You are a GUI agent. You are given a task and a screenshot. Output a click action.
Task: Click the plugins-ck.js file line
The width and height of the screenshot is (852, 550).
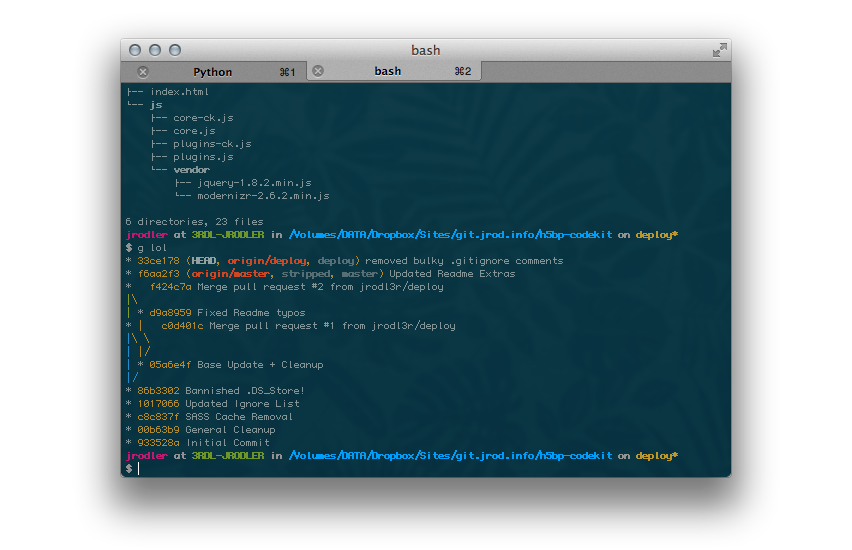[x=212, y=144]
